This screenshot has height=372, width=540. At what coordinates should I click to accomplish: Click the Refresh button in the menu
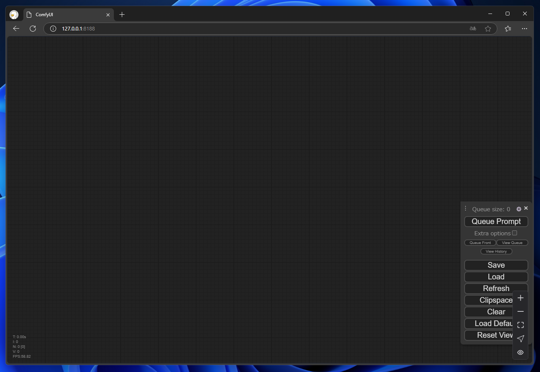[496, 288]
